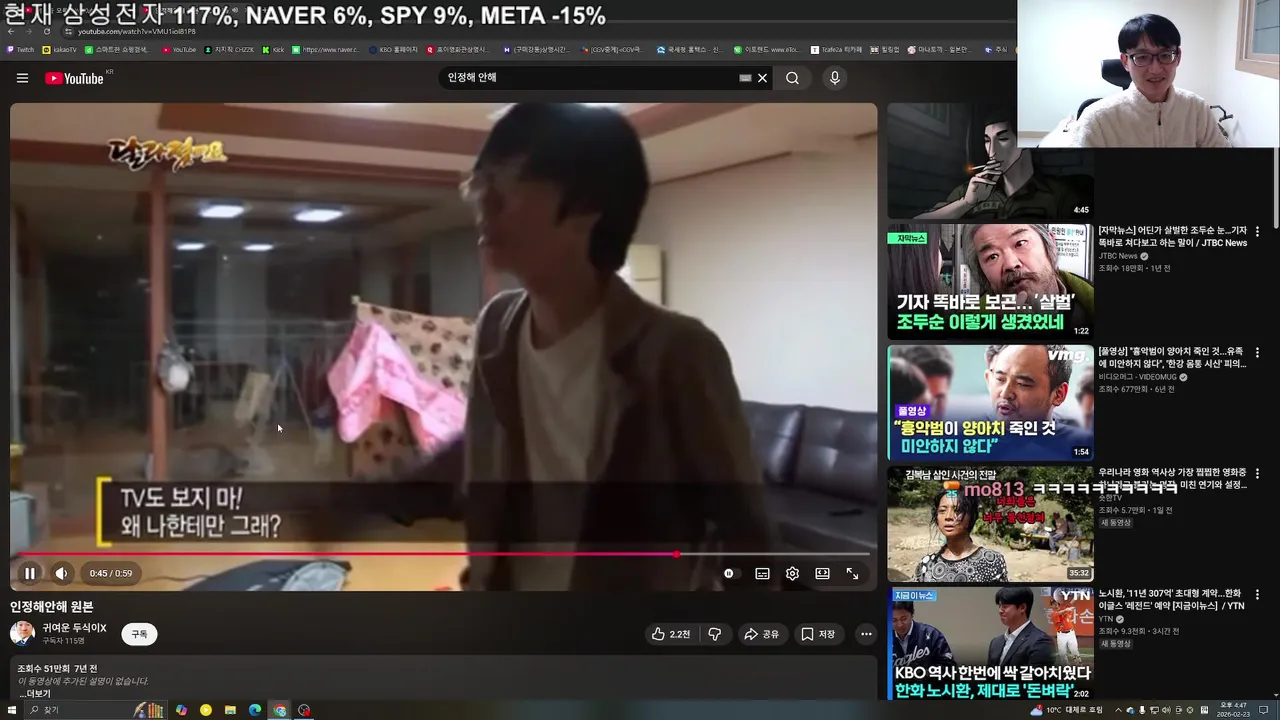Image resolution: width=1280 pixels, height=720 pixels.
Task: Open kakaoTV bookmark
Action: (x=60, y=49)
